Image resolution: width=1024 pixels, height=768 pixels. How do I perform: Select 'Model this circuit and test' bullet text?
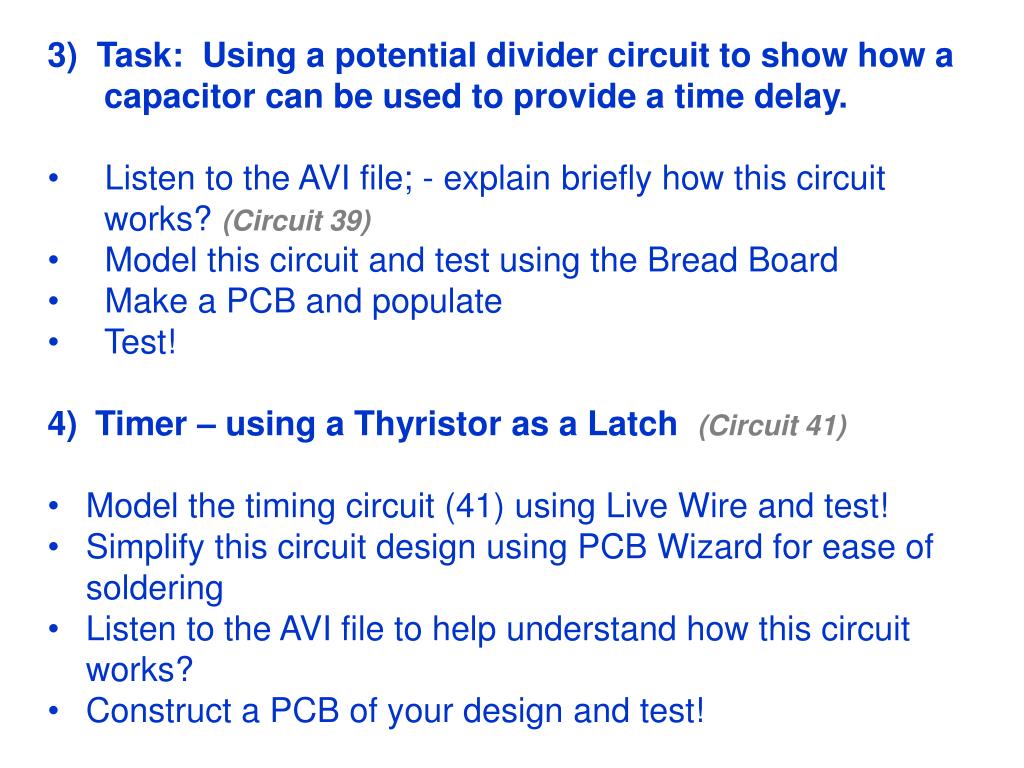pyautogui.click(x=471, y=261)
